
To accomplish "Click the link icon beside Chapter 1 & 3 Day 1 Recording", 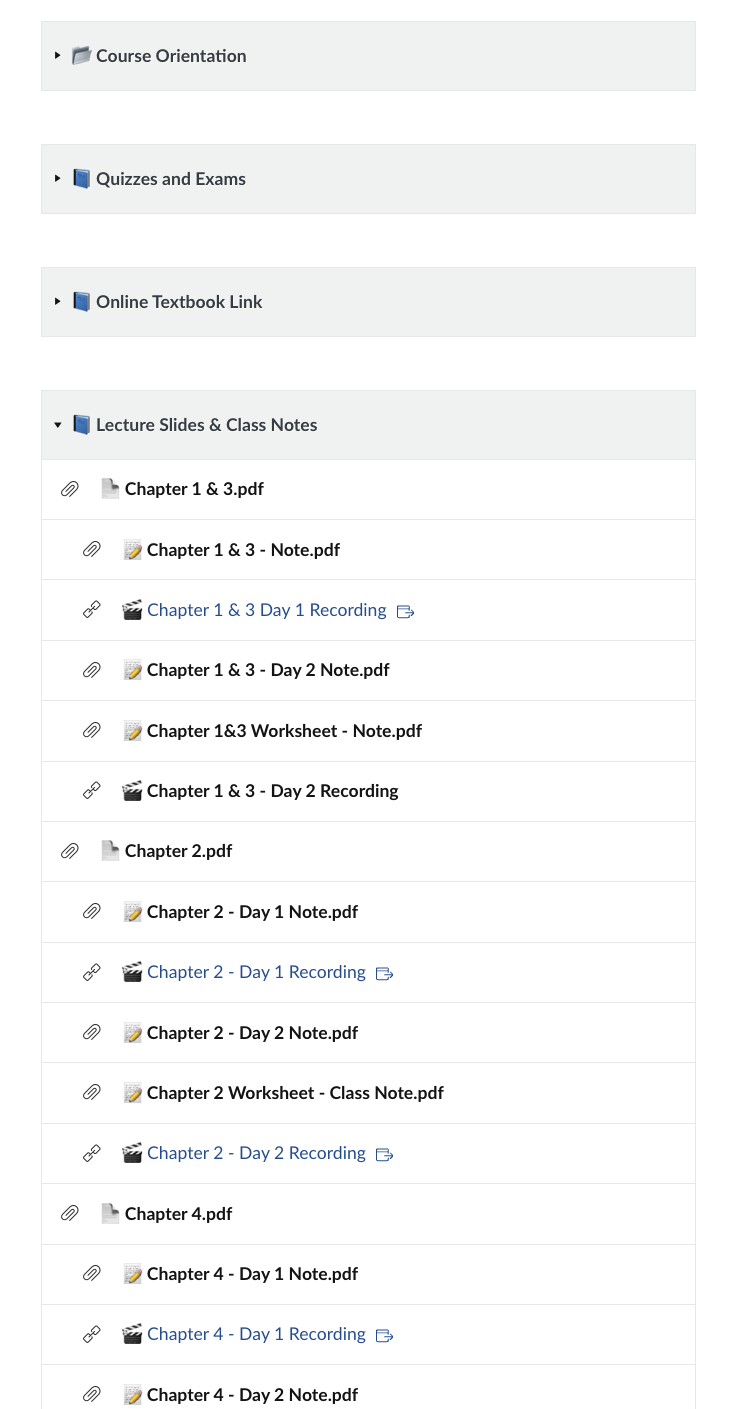I will (x=91, y=610).
